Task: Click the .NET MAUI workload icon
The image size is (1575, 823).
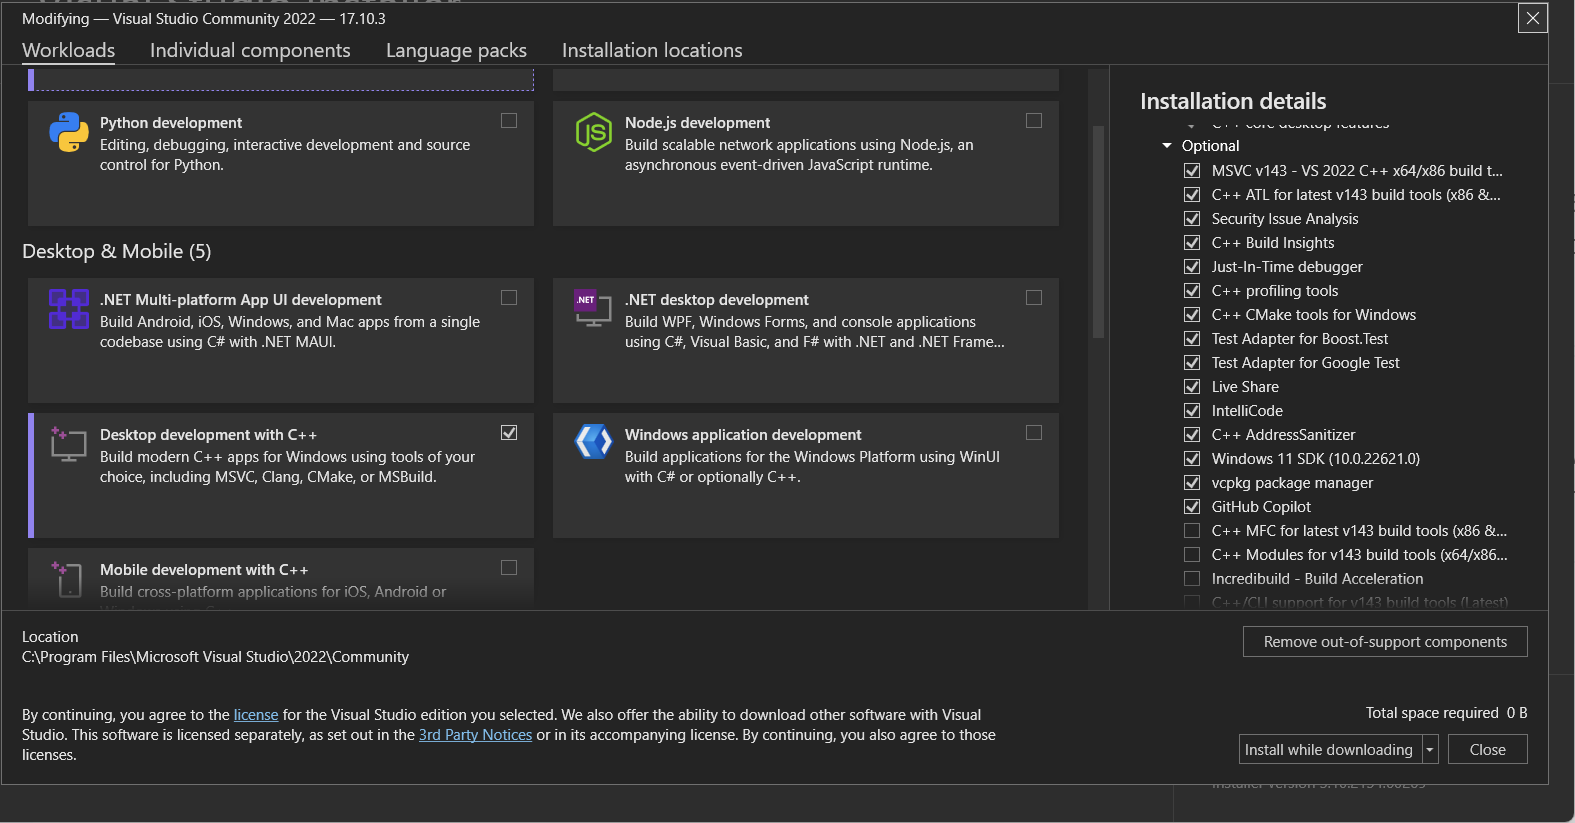Action: pos(69,309)
